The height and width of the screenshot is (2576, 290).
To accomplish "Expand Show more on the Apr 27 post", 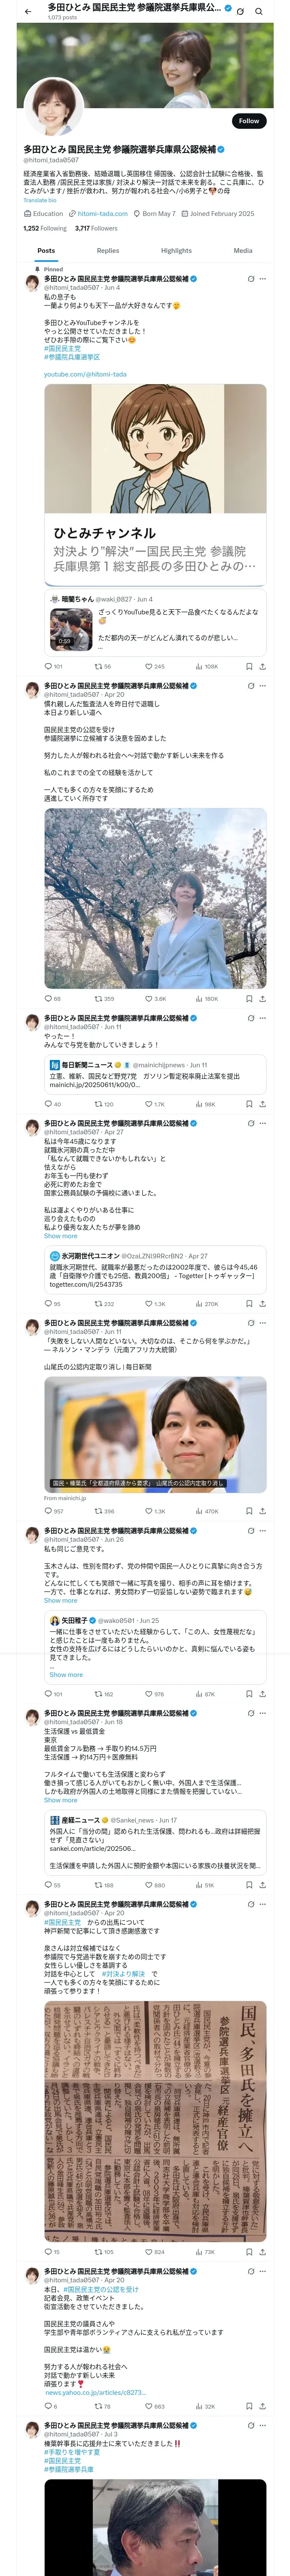I will pos(60,1236).
